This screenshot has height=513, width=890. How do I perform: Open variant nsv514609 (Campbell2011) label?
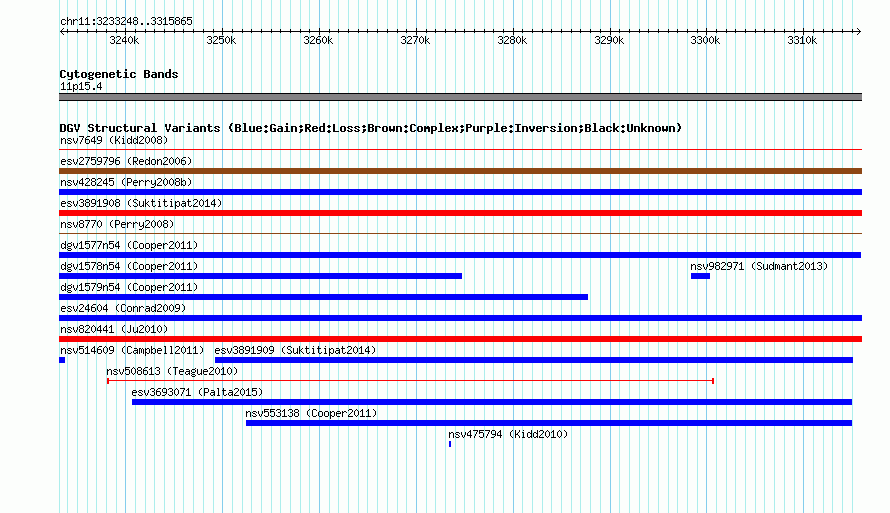132,350
